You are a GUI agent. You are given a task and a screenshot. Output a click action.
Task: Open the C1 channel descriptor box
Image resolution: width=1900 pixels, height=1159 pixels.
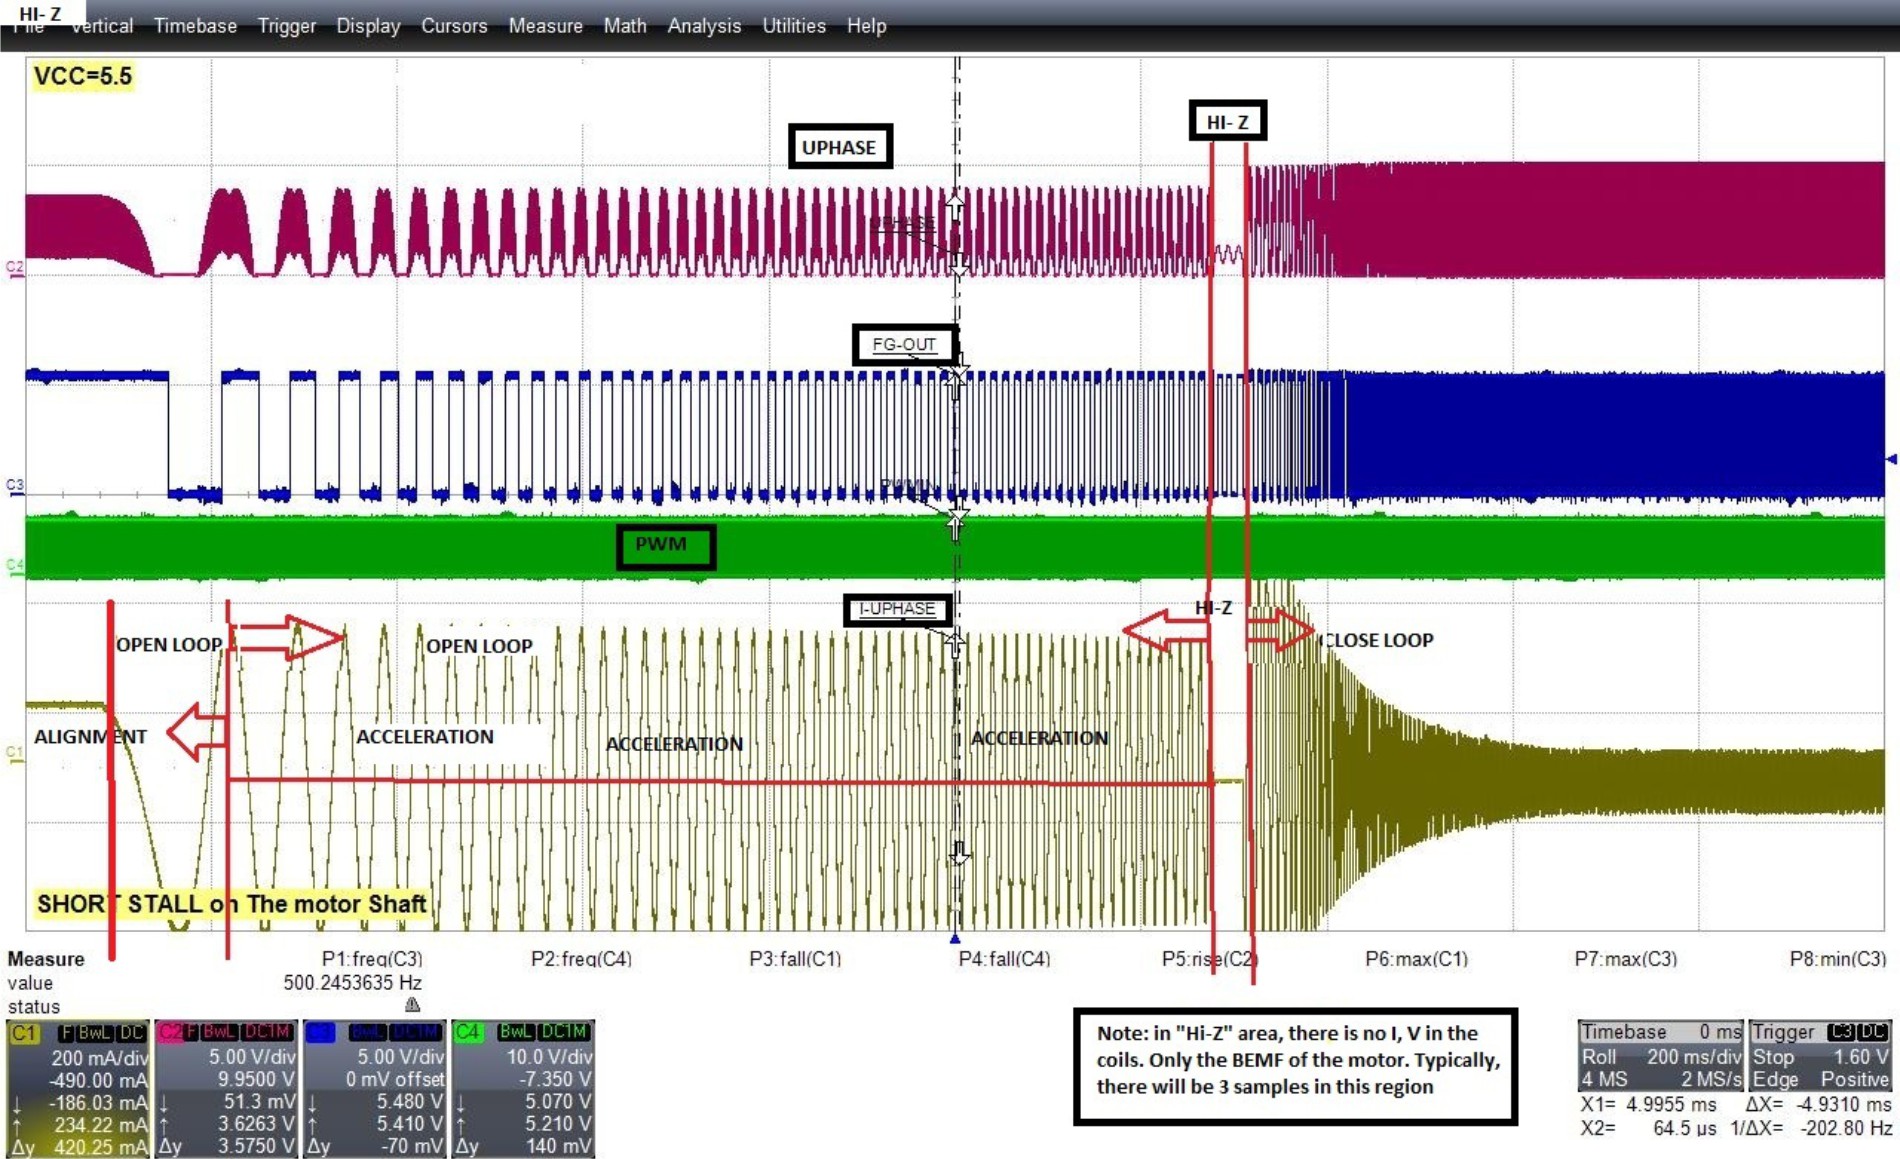(x=77, y=1088)
